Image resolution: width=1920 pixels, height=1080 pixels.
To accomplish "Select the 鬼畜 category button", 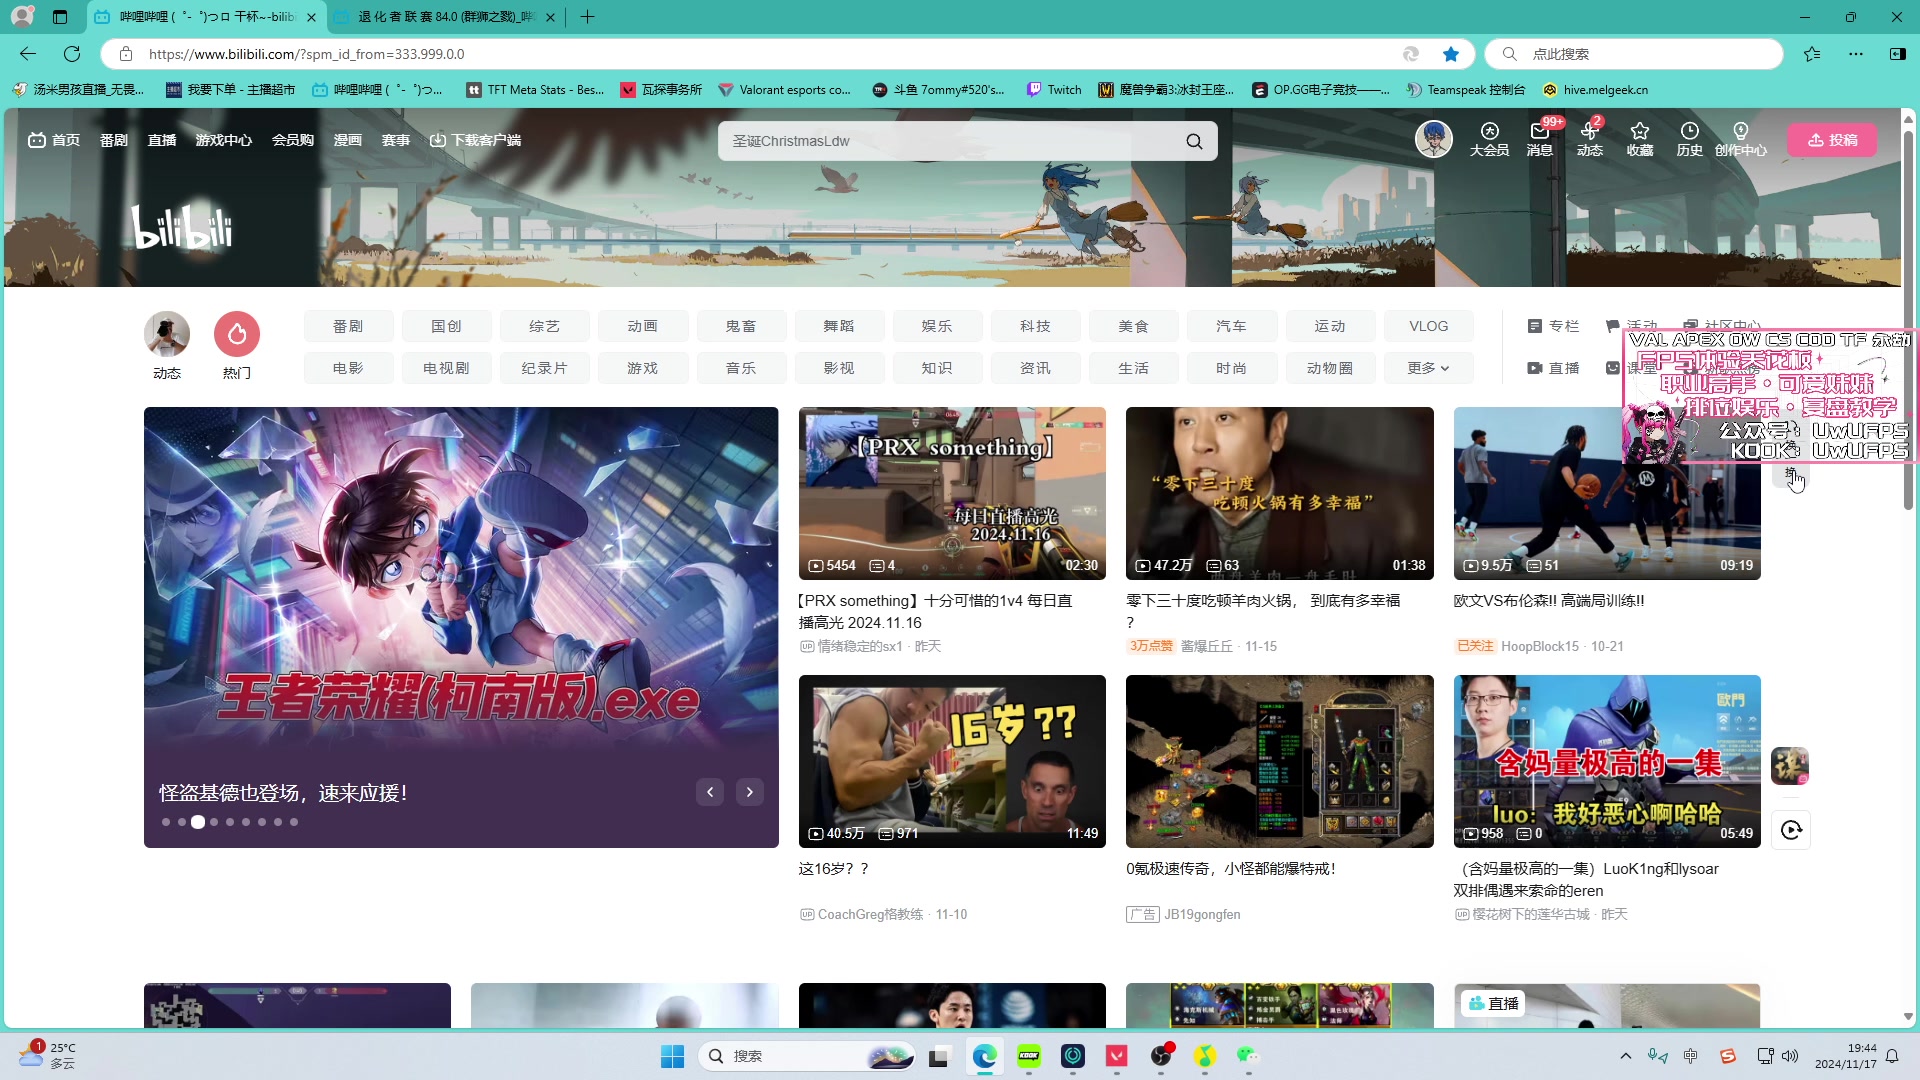I will click(x=740, y=326).
